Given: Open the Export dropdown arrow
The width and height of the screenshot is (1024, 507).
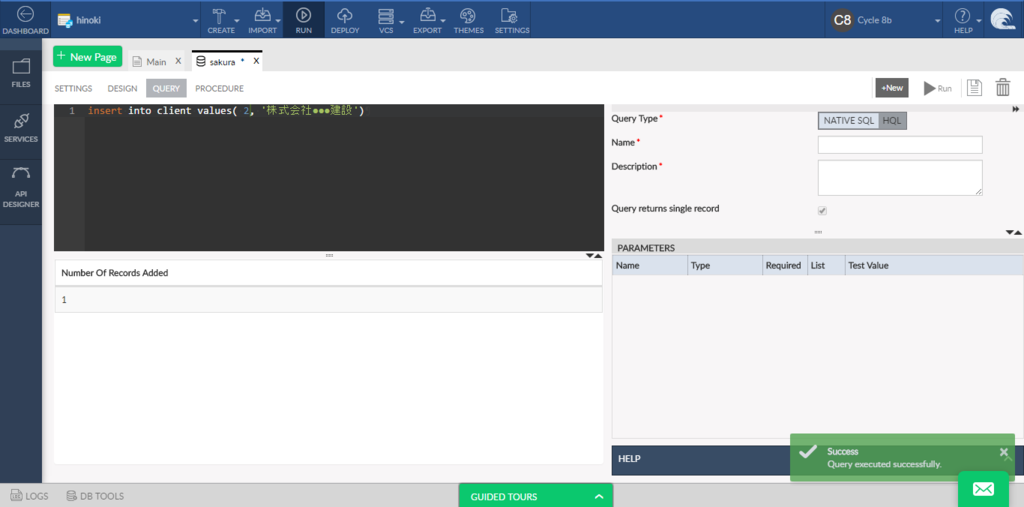Looking at the screenshot, I should pos(443,22).
